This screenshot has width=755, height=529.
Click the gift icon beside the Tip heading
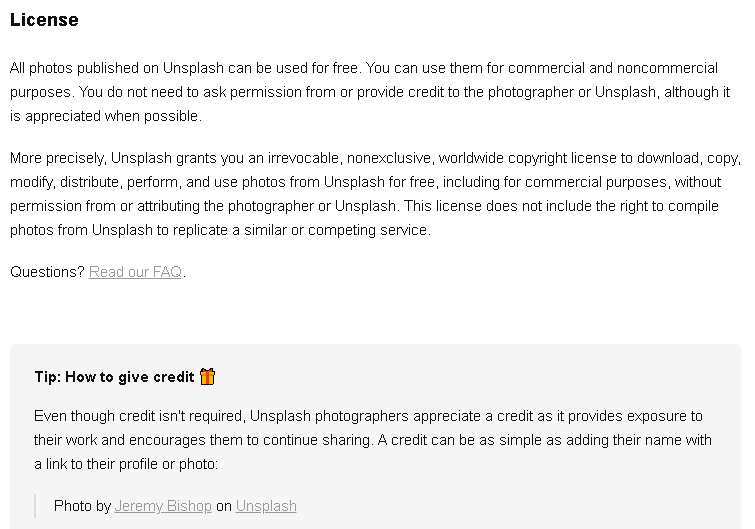(x=207, y=377)
